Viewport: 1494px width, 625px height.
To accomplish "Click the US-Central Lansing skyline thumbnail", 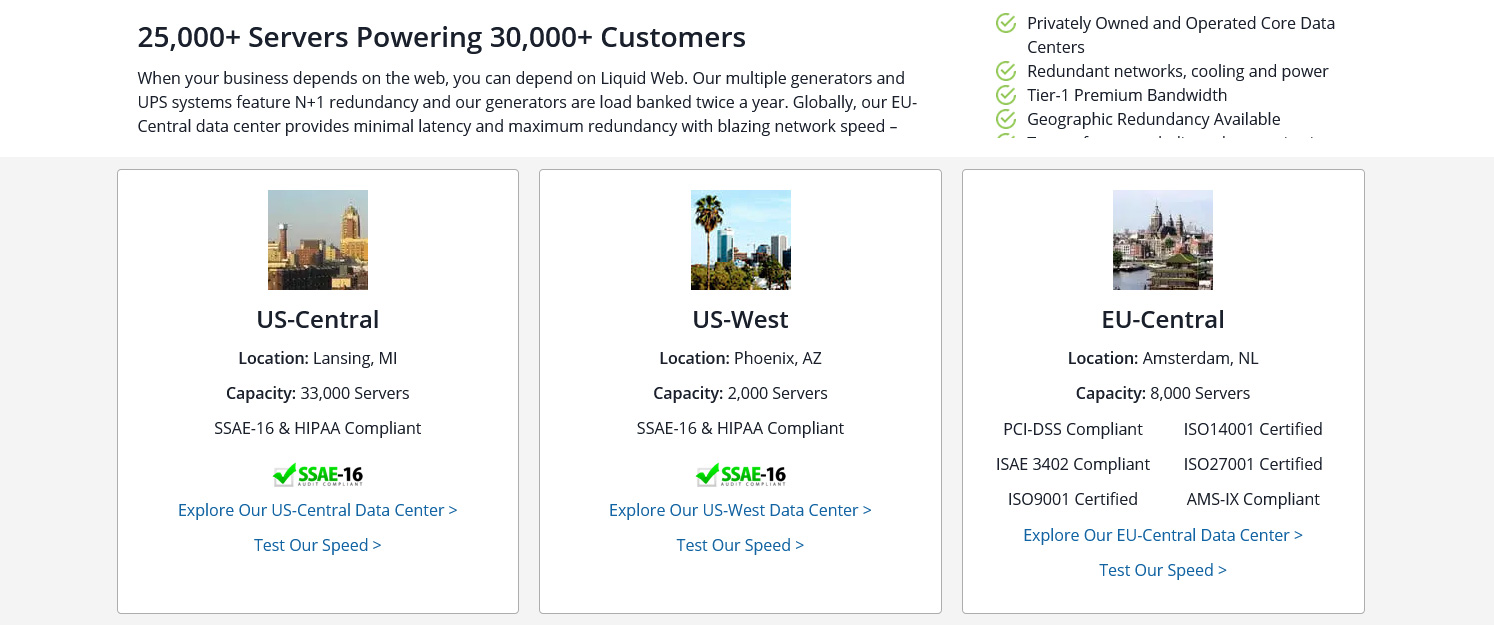I will [x=317, y=240].
